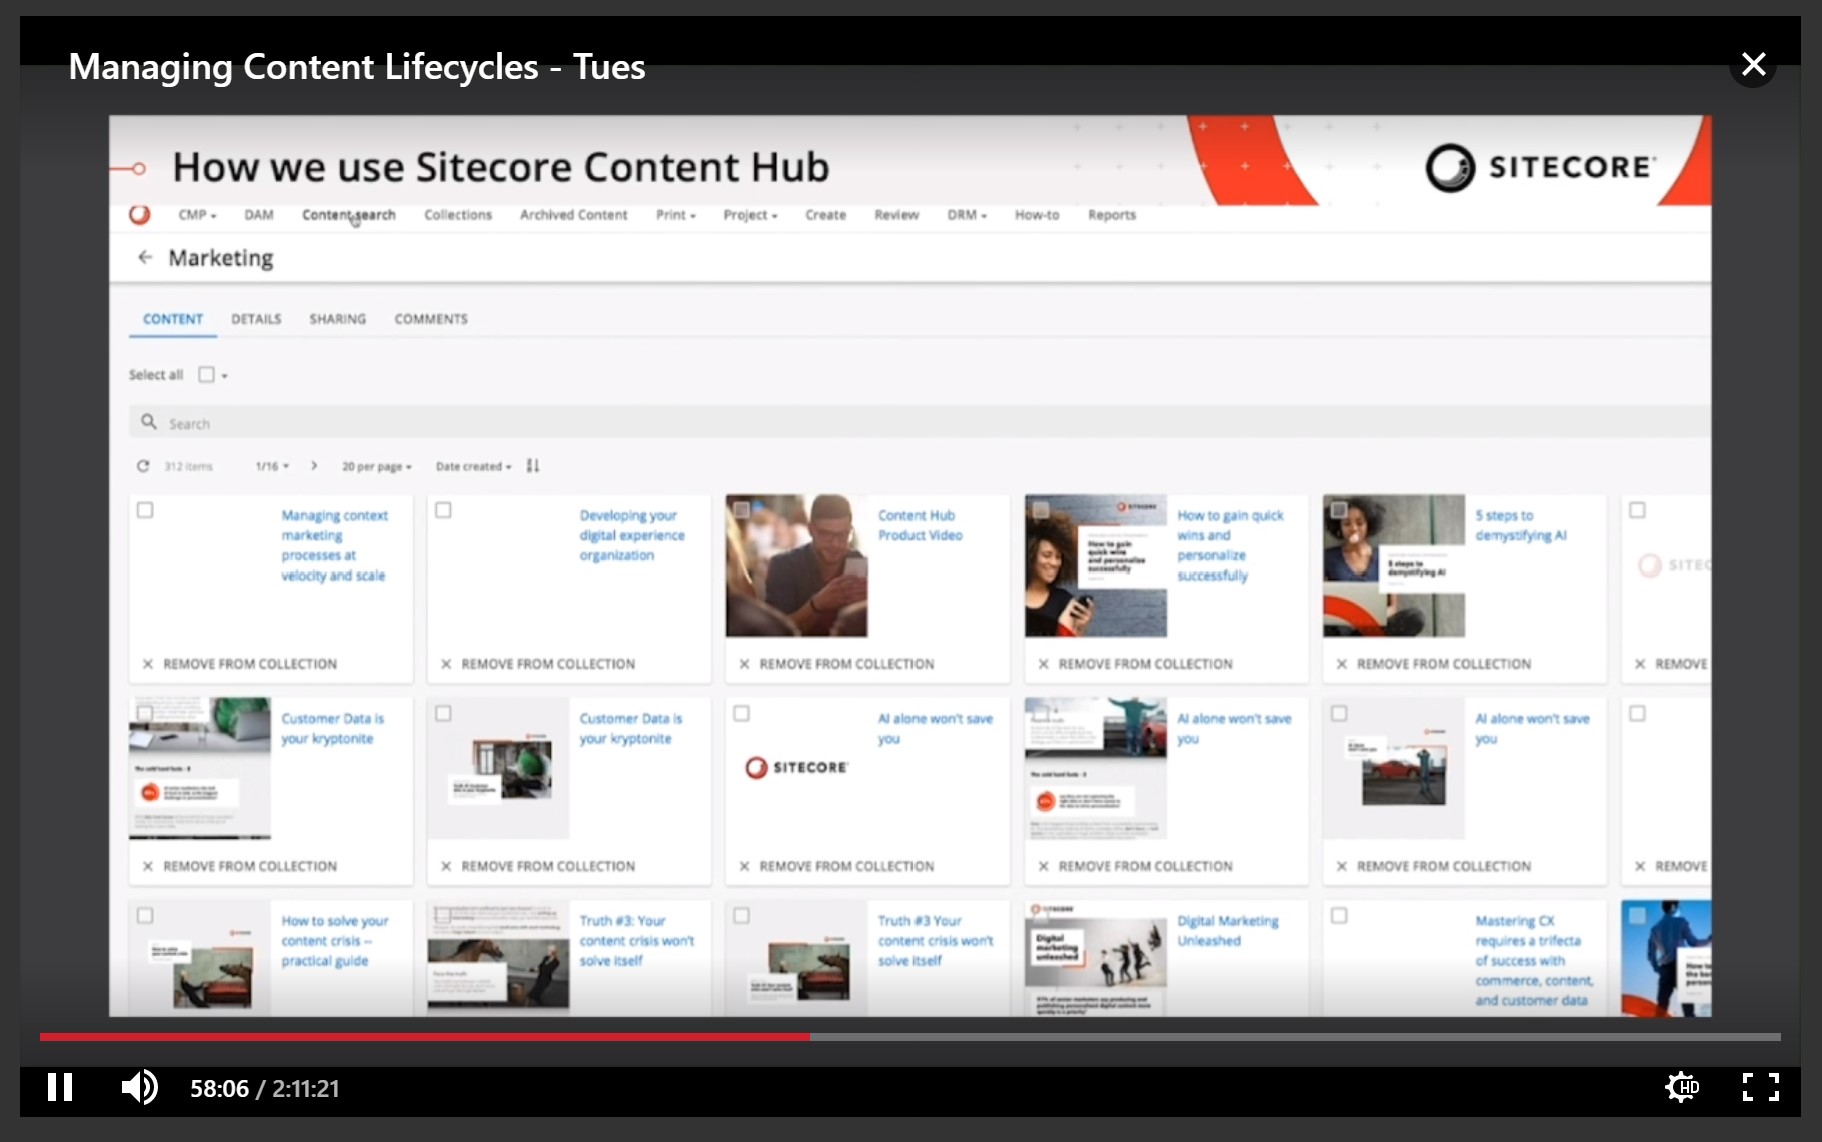Check the Select all checkbox

tap(206, 375)
